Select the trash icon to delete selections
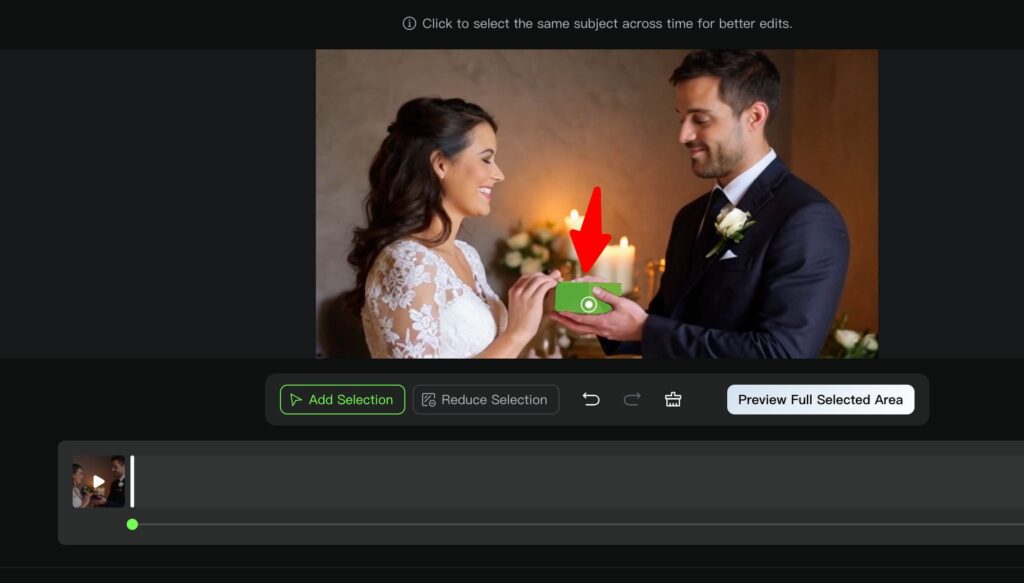This screenshot has height=583, width=1024. pyautogui.click(x=672, y=398)
